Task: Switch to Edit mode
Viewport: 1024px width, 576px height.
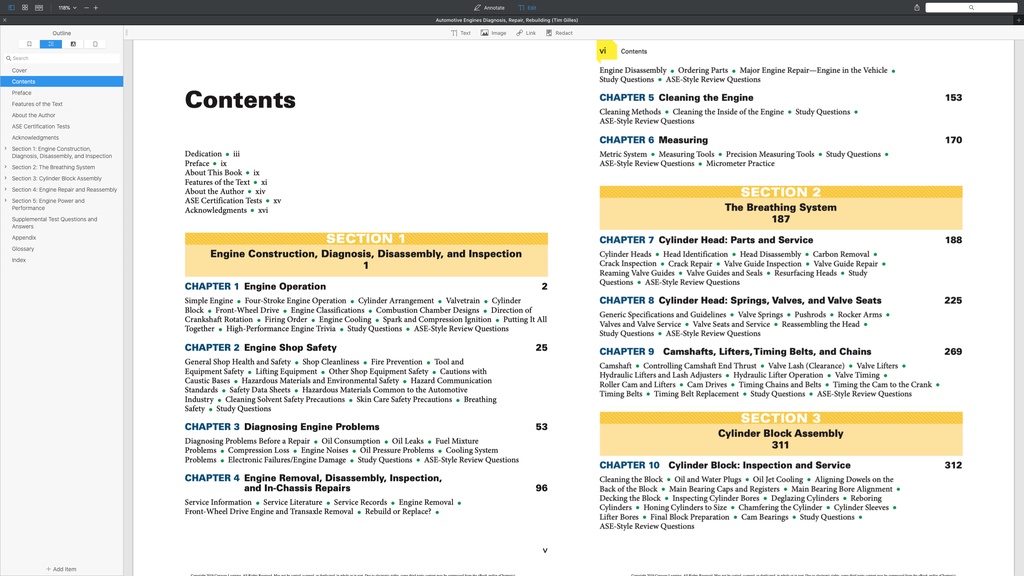Action: click(527, 7)
